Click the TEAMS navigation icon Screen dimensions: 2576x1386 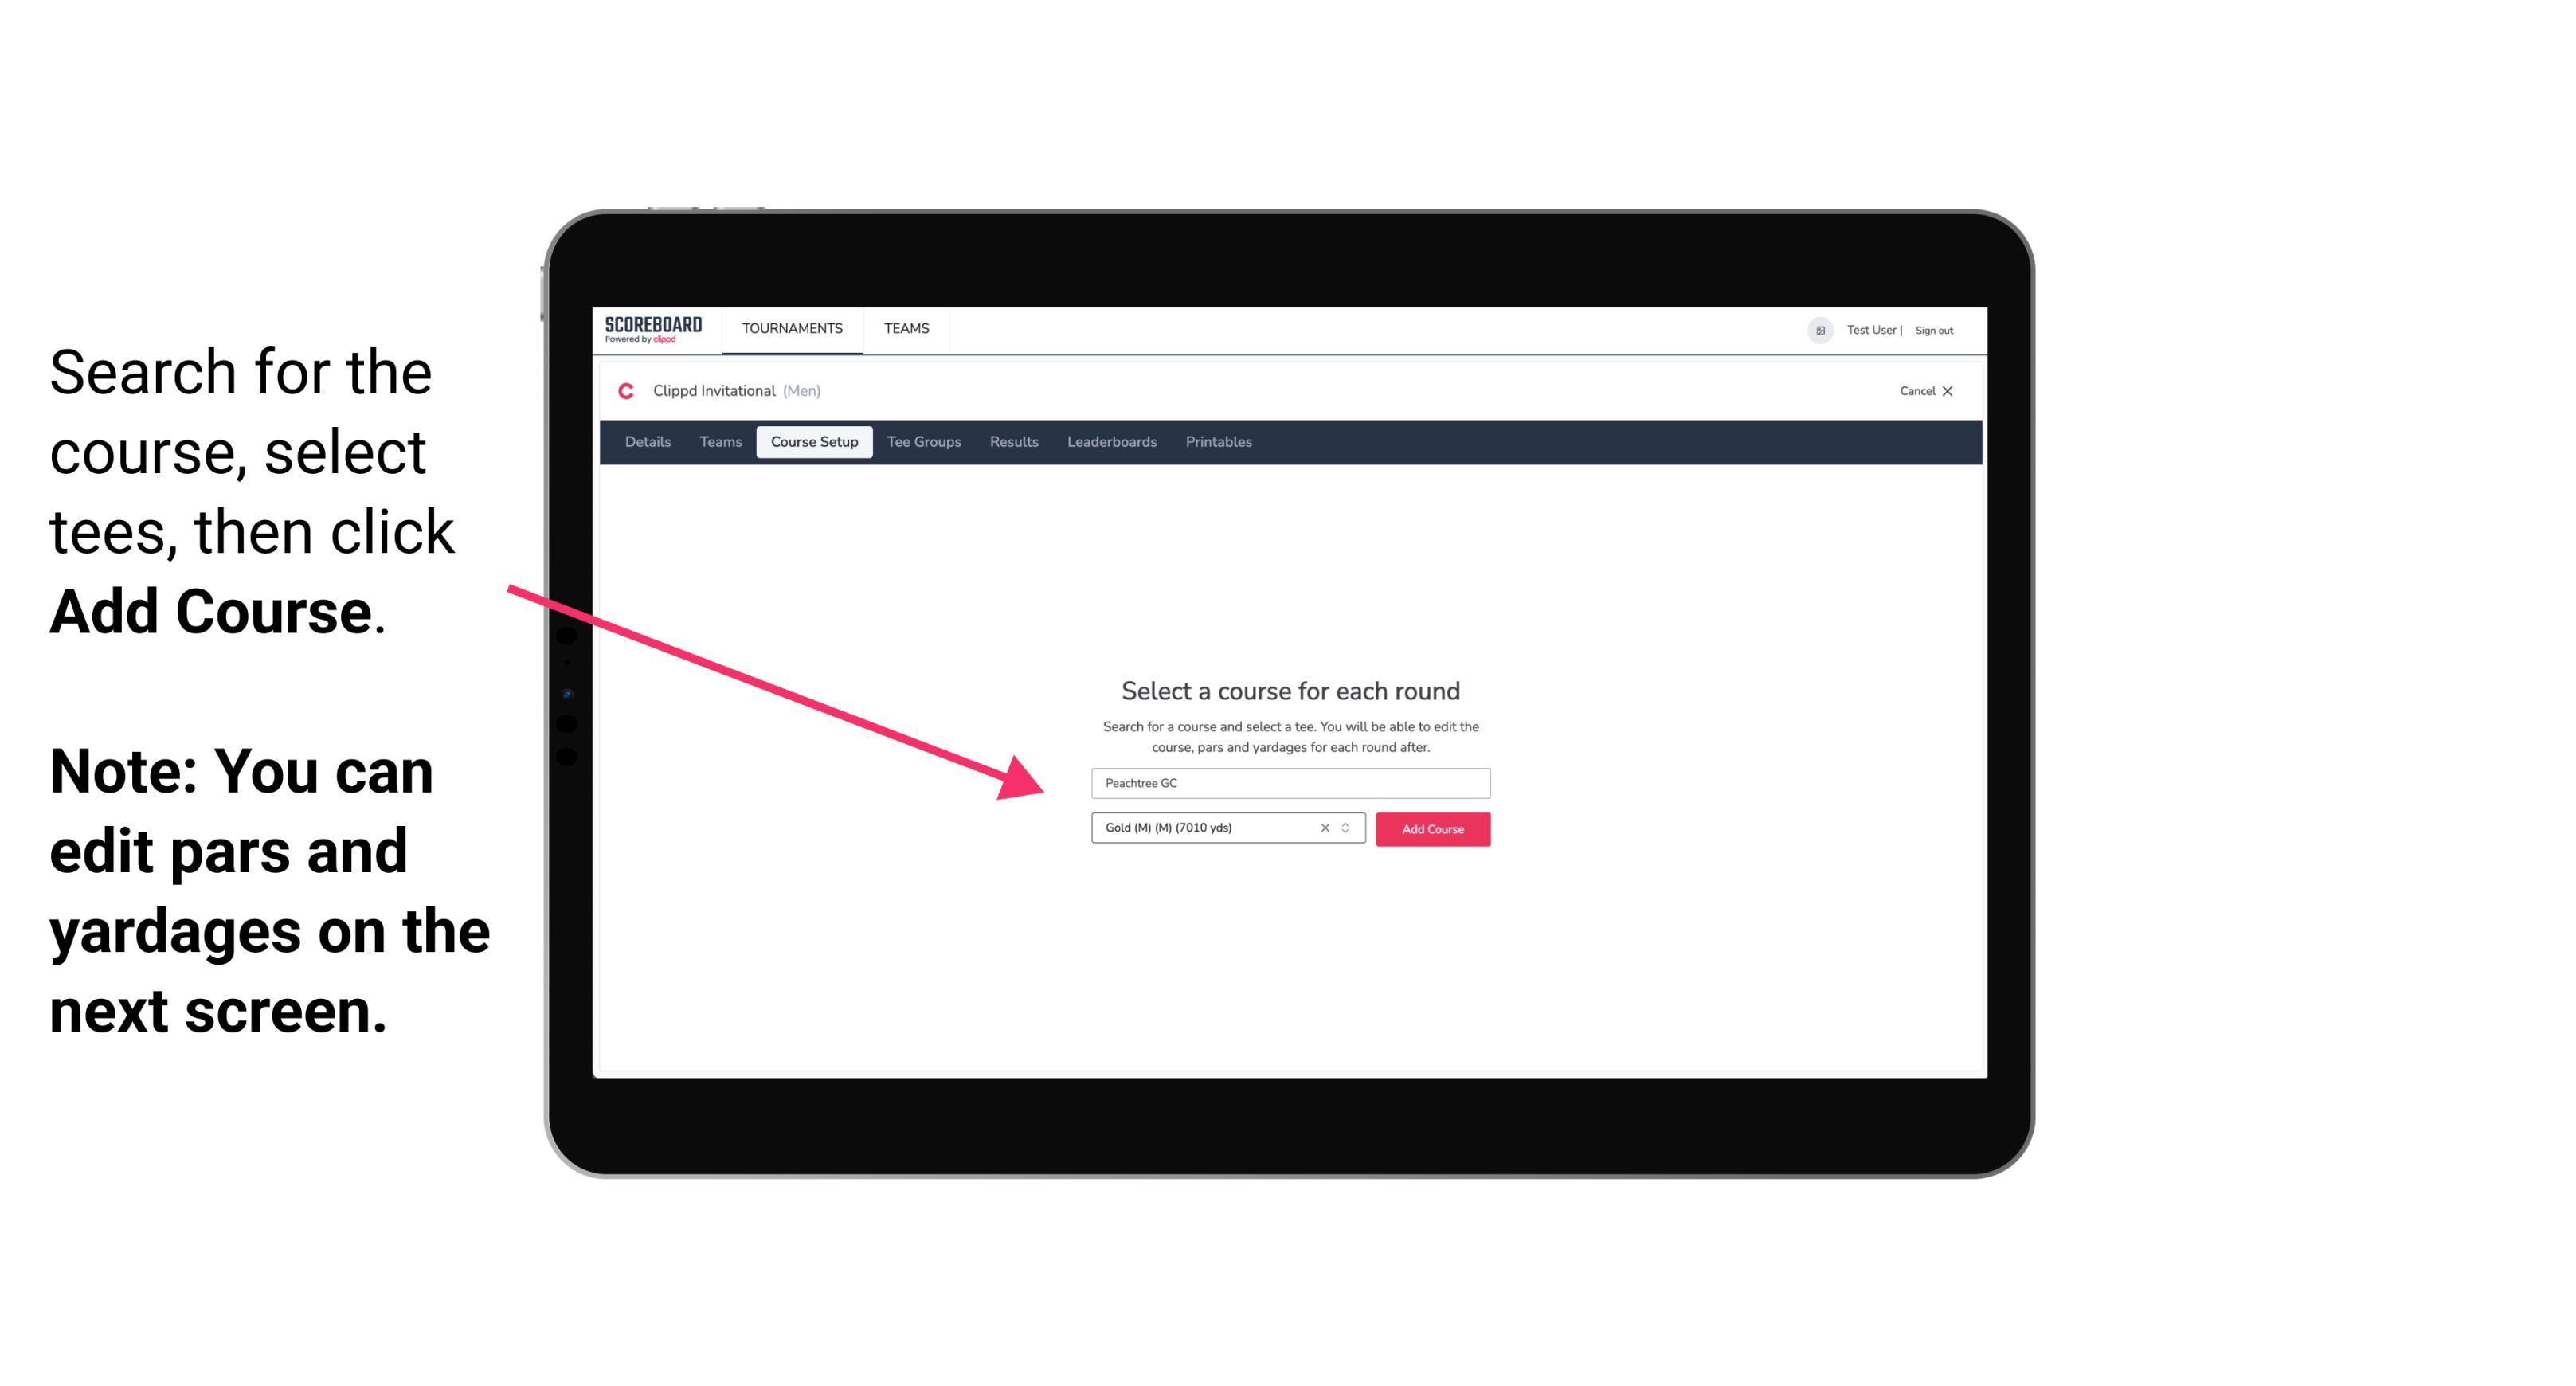904,327
